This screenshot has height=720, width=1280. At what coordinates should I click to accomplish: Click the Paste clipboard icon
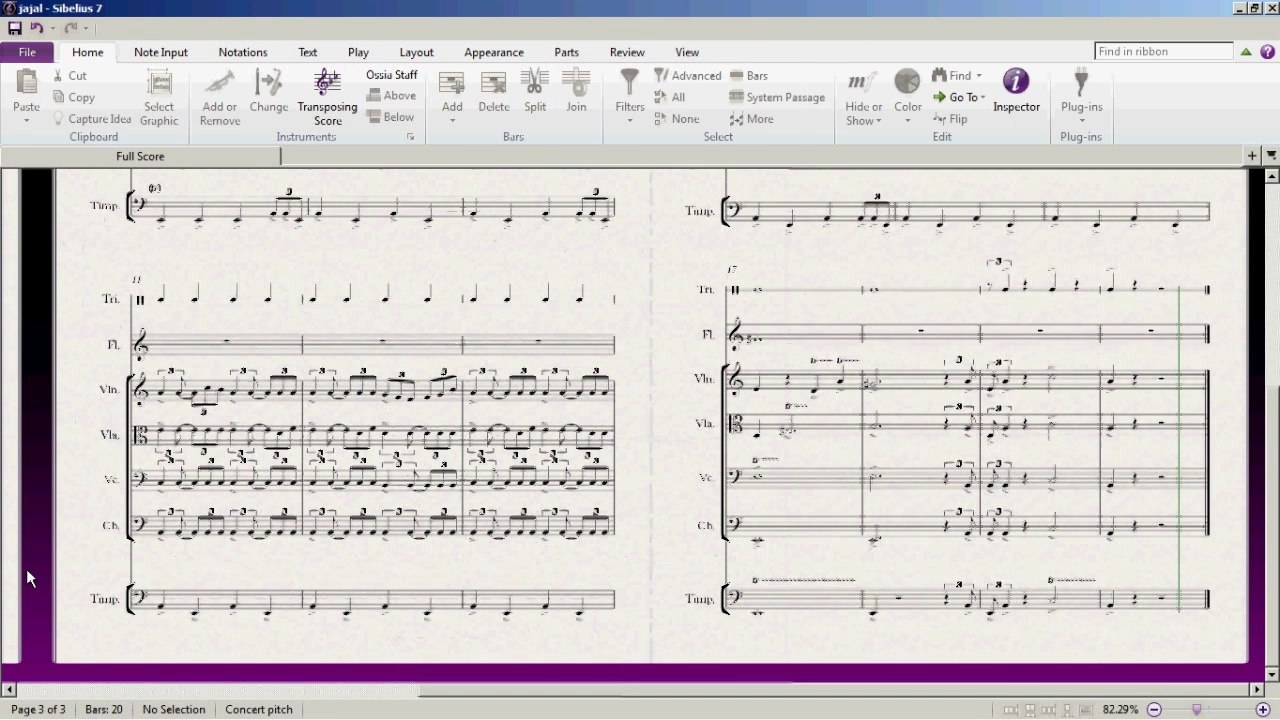click(x=27, y=82)
